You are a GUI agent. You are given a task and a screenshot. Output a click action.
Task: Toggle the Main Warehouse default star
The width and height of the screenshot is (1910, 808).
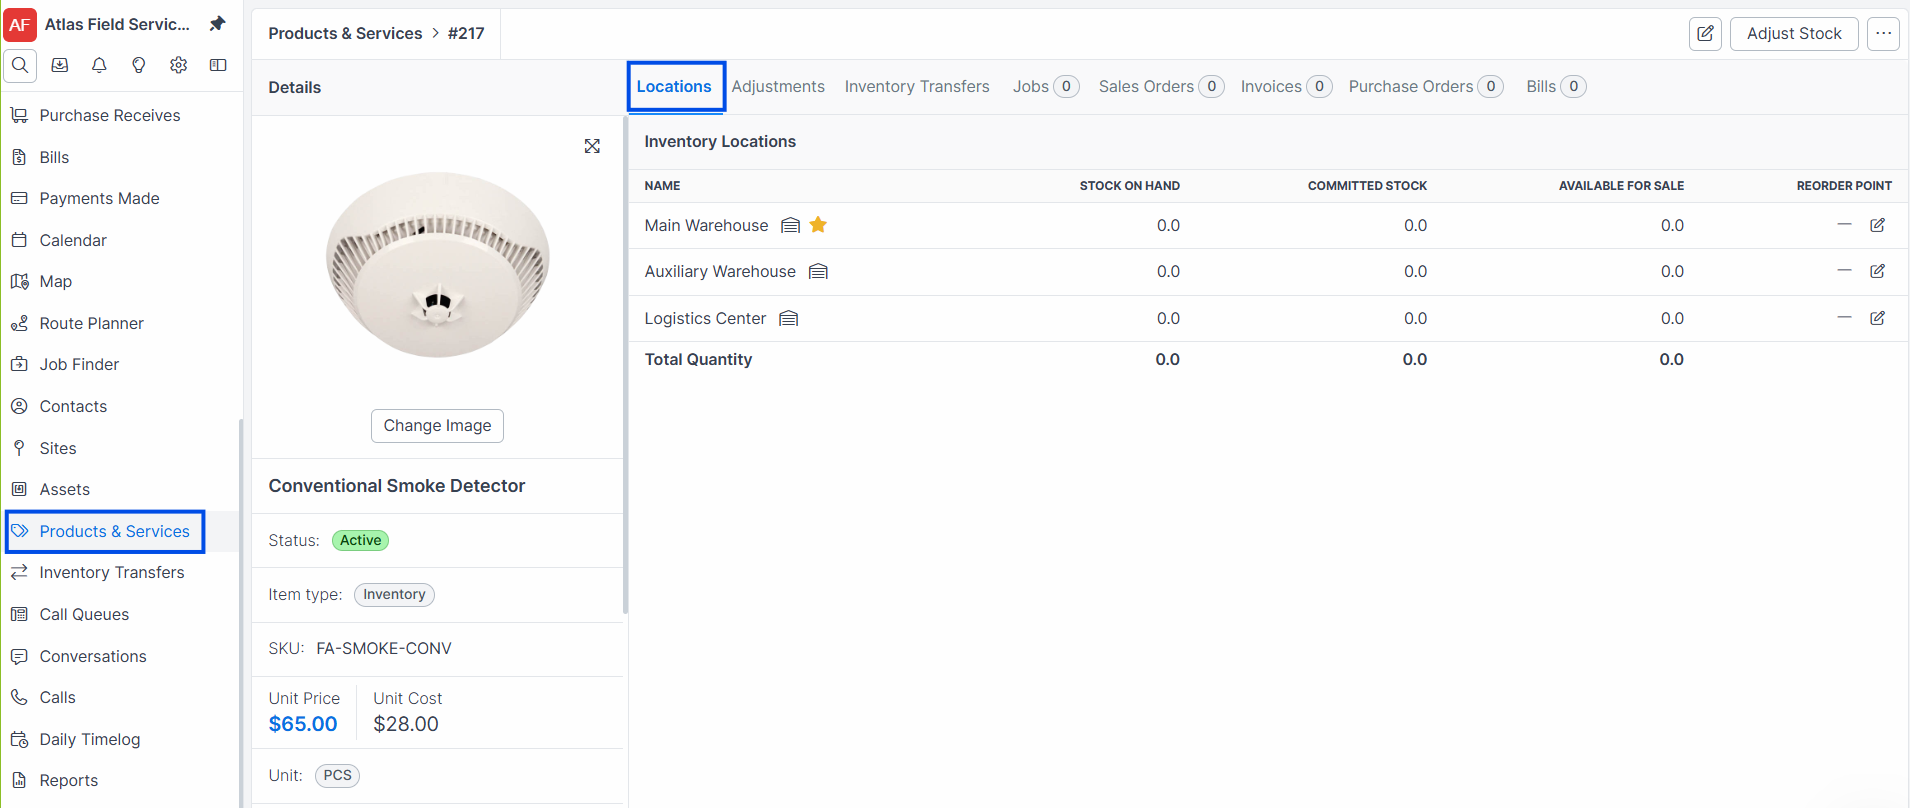coord(818,225)
